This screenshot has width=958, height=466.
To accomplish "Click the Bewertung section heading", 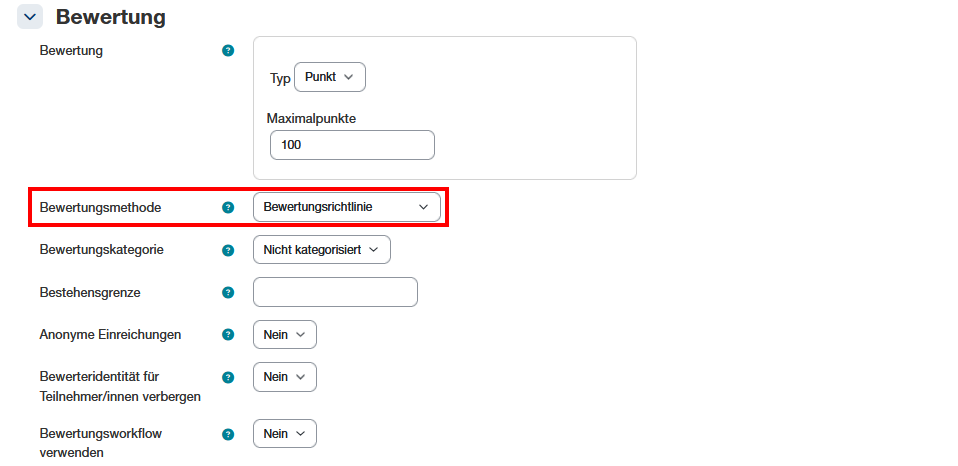I will click(x=110, y=17).
